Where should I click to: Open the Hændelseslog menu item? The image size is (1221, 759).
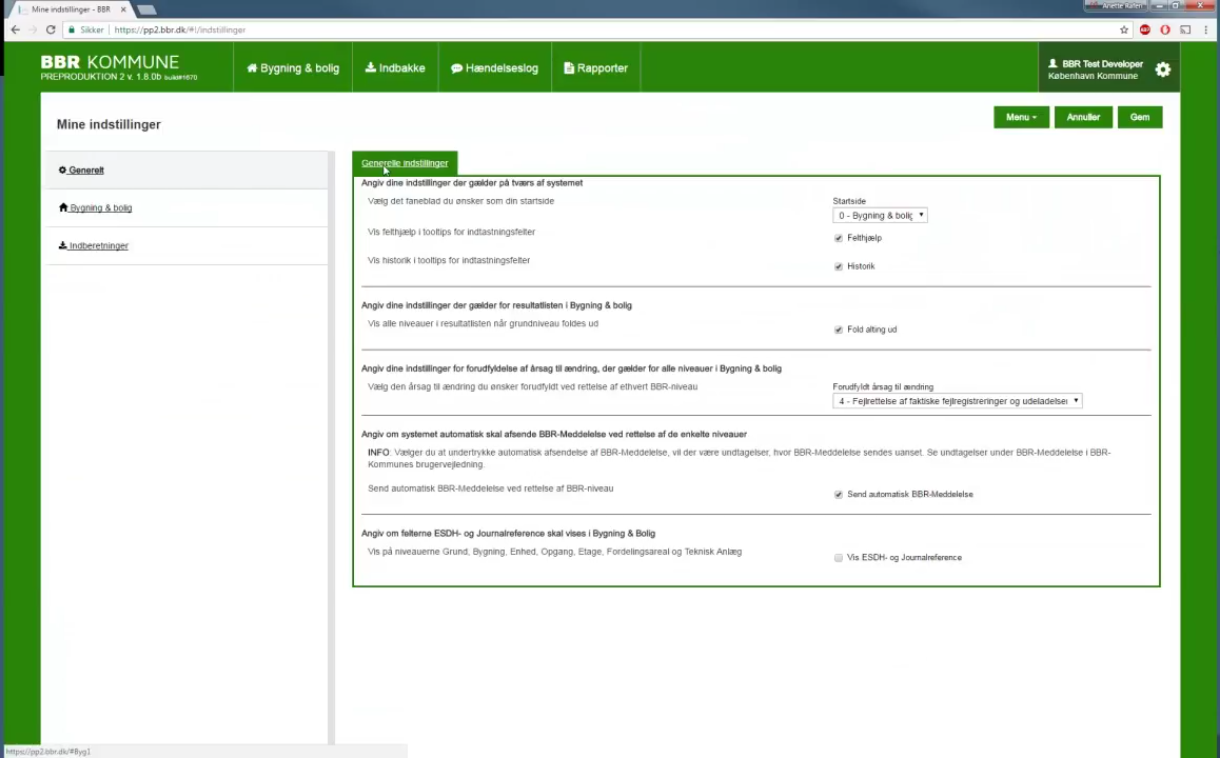[x=494, y=68]
